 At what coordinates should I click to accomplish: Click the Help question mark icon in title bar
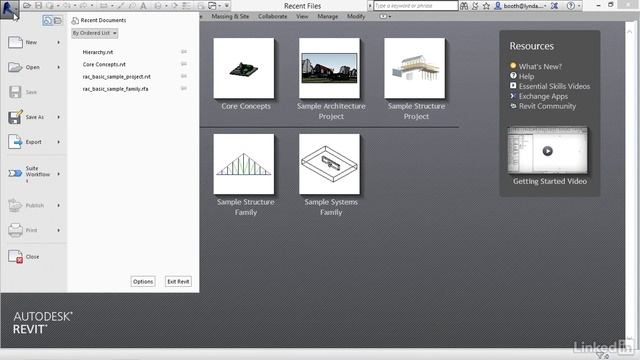click(571, 6)
